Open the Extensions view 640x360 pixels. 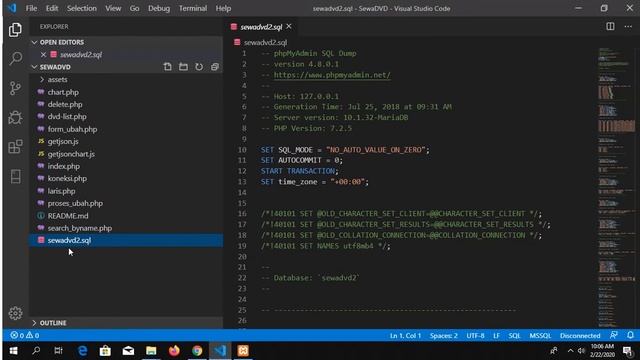(x=15, y=147)
